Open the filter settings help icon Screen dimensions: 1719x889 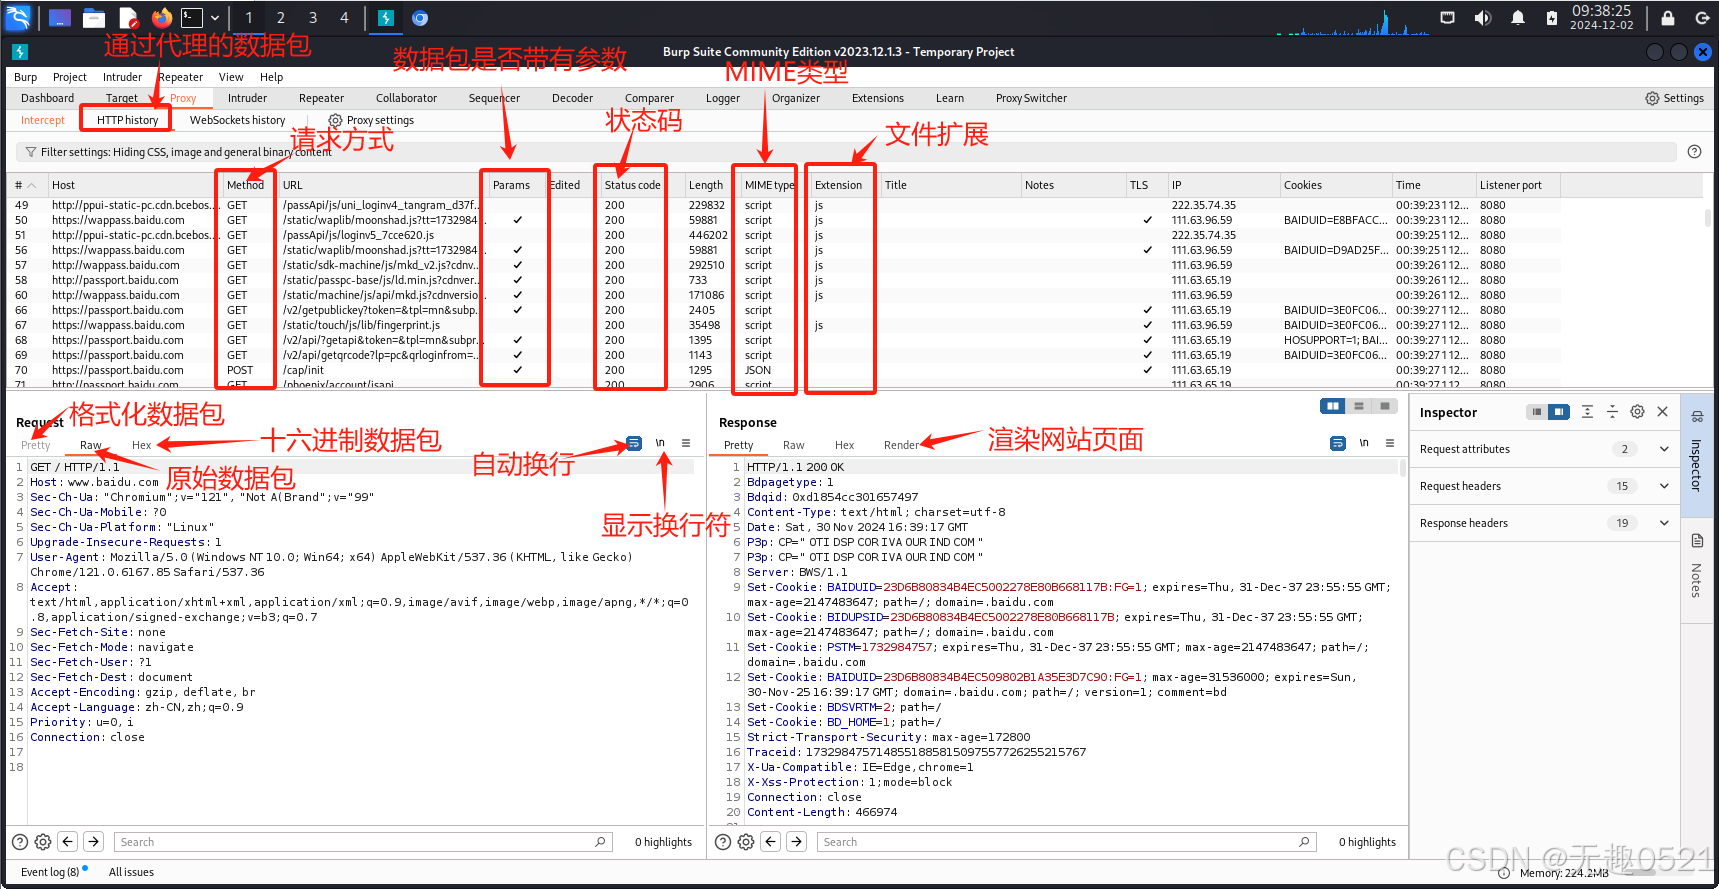[x=1694, y=152]
